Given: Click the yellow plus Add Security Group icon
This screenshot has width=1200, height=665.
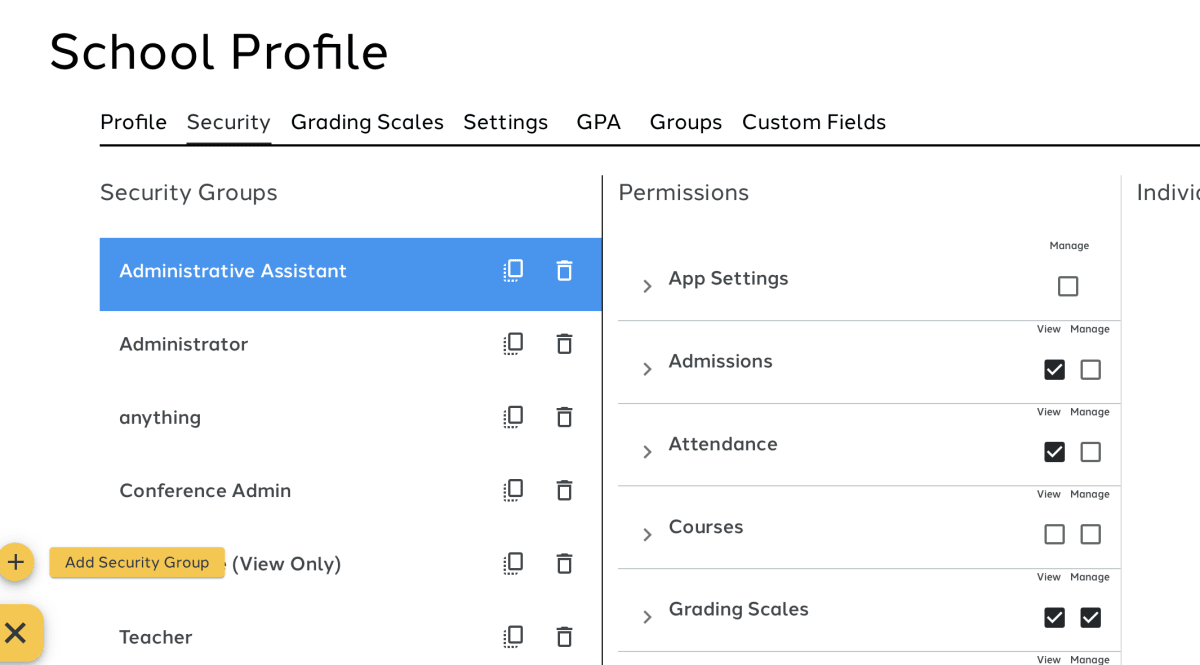Looking at the screenshot, I should pos(16,562).
